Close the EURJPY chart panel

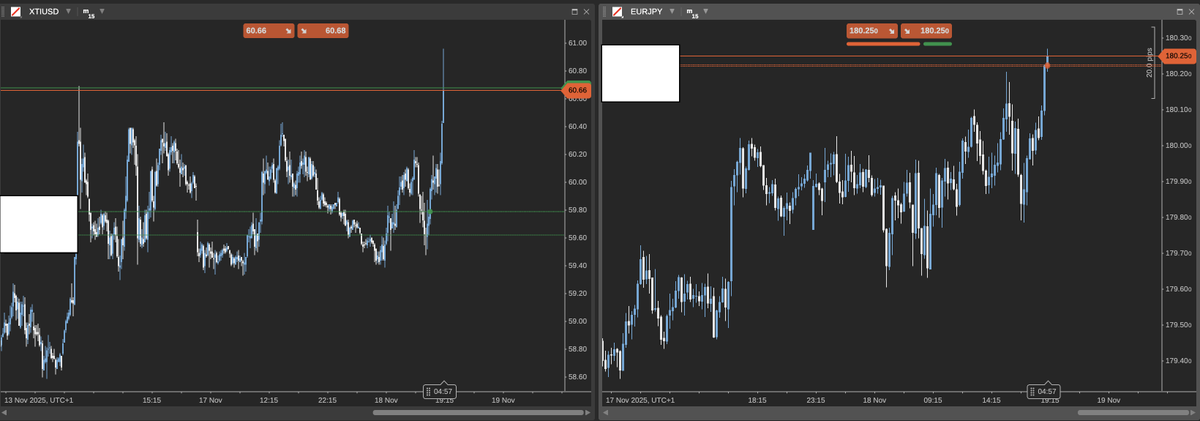[1189, 11]
